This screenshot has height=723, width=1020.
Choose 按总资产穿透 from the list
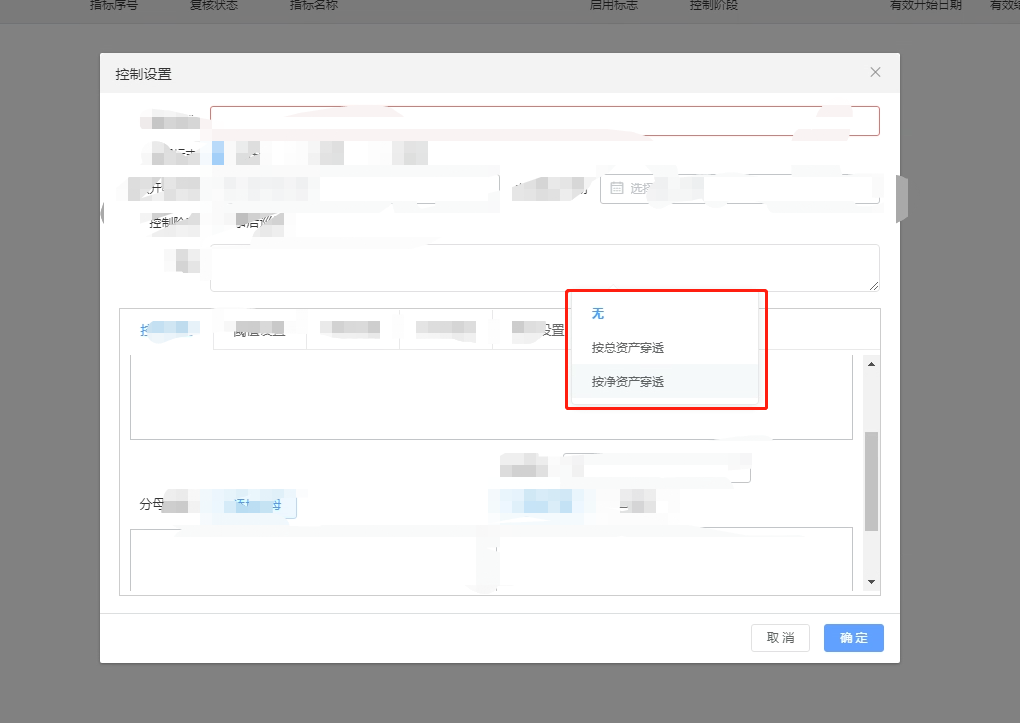(626, 347)
